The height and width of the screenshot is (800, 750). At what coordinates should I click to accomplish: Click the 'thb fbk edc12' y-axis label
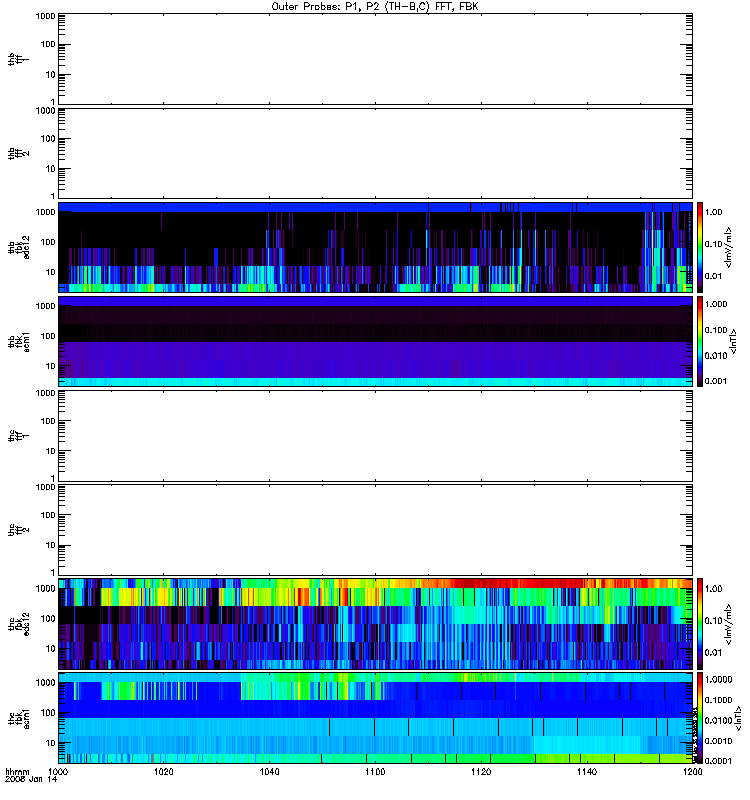(x=18, y=247)
